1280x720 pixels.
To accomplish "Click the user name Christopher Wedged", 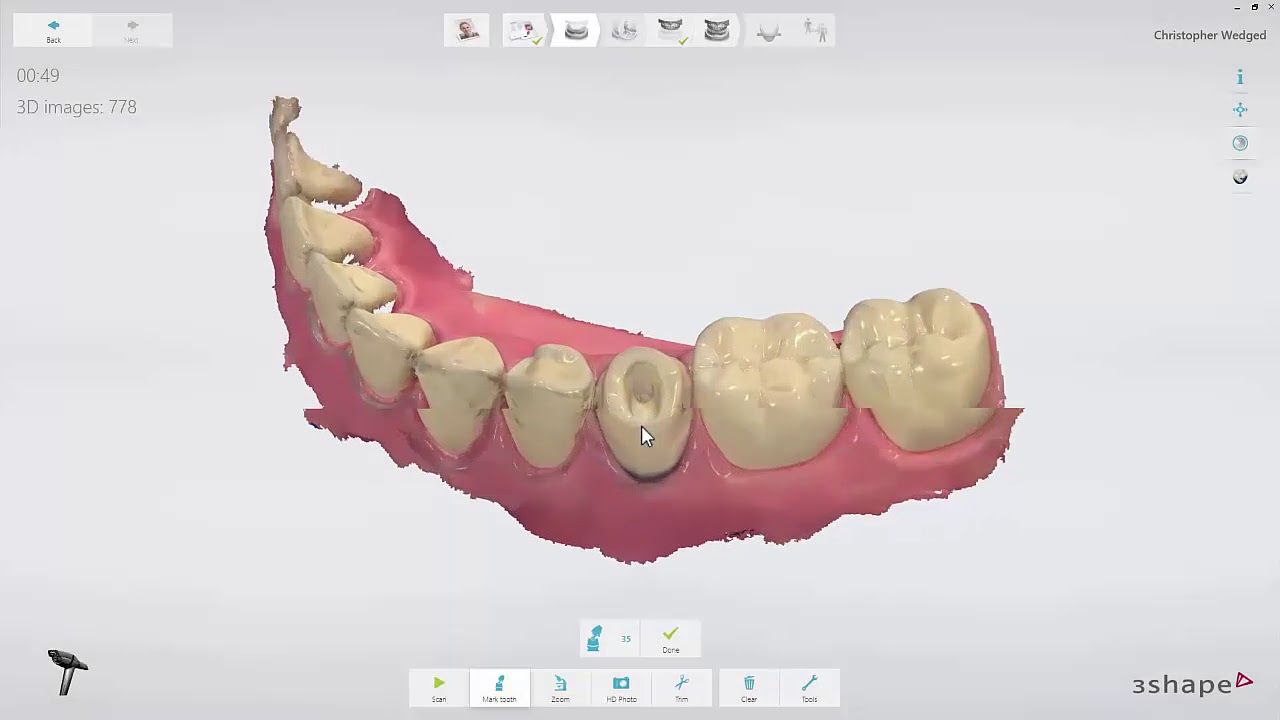I will pos(1210,35).
